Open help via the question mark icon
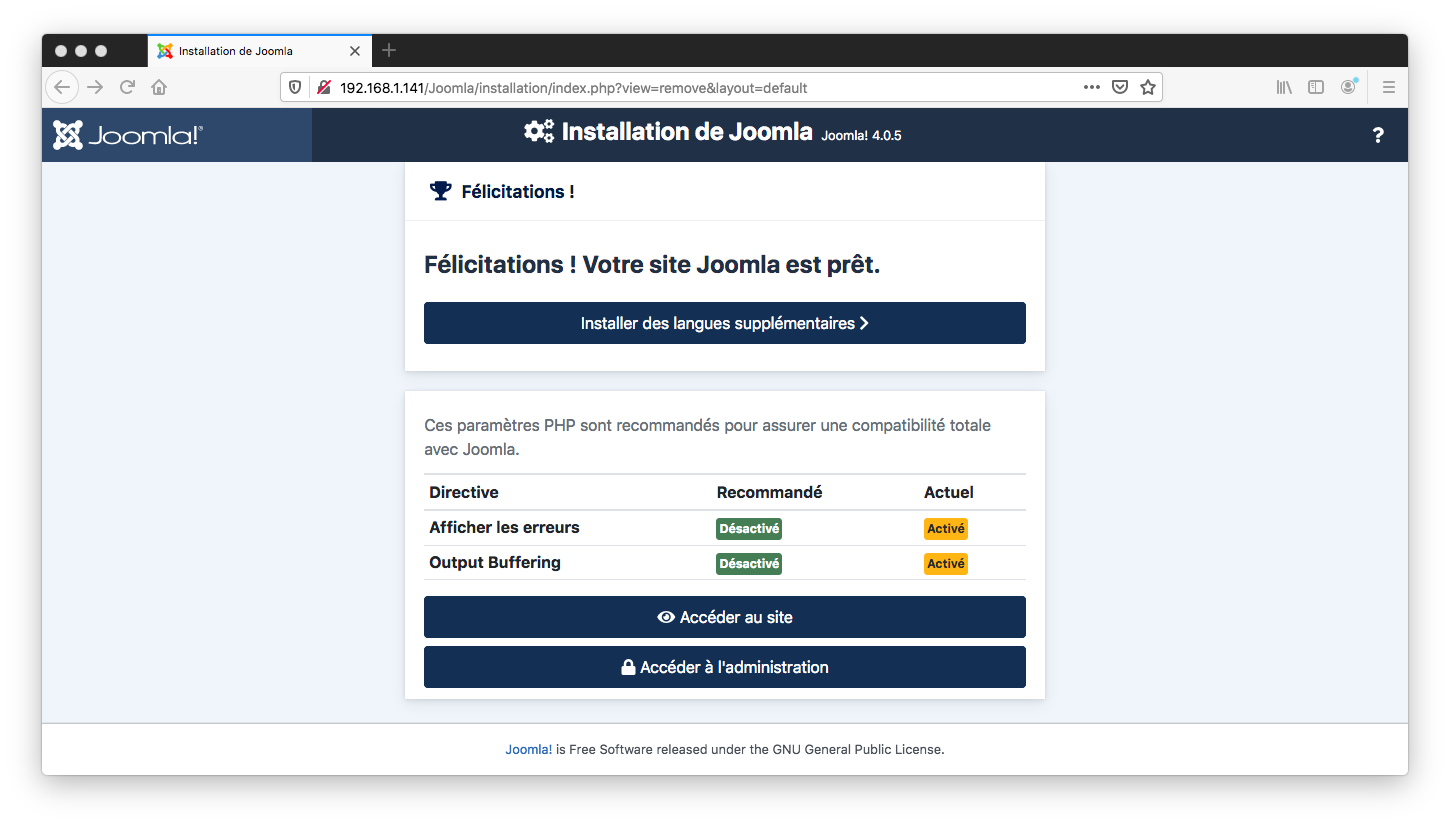 pos(1378,134)
